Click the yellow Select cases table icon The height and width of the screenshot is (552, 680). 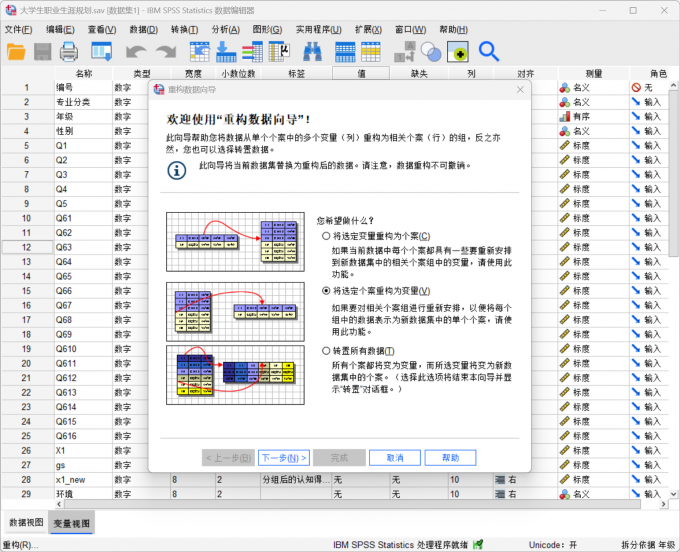(x=371, y=52)
